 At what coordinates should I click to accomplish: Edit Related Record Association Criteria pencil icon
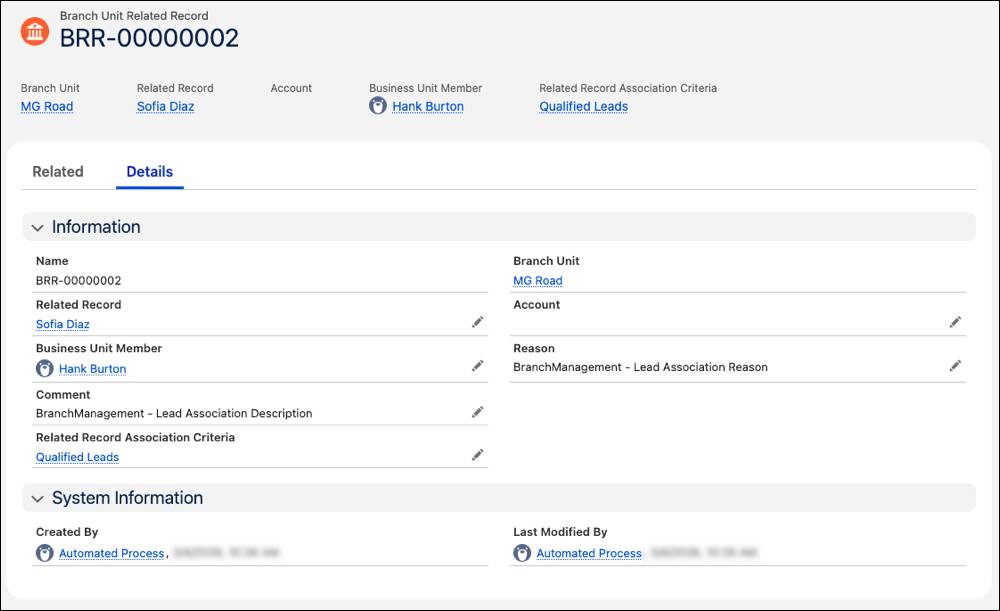coord(477,455)
